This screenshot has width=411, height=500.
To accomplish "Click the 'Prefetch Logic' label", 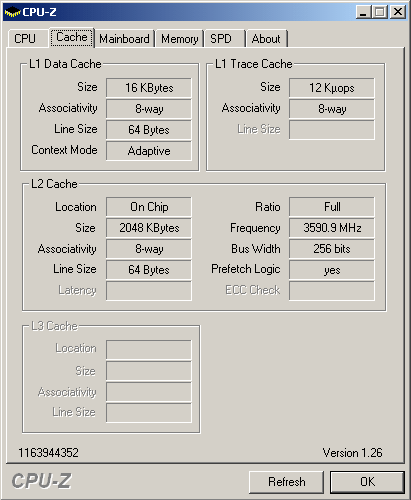I will click(x=246, y=269).
